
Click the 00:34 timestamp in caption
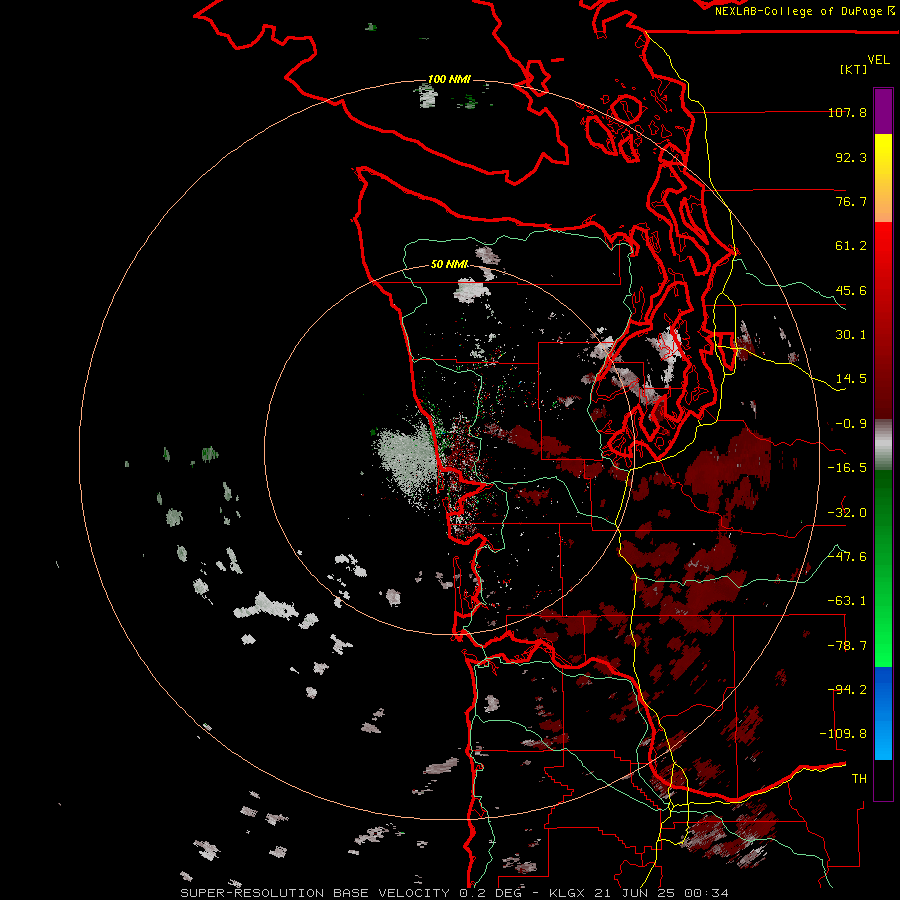tap(707, 893)
